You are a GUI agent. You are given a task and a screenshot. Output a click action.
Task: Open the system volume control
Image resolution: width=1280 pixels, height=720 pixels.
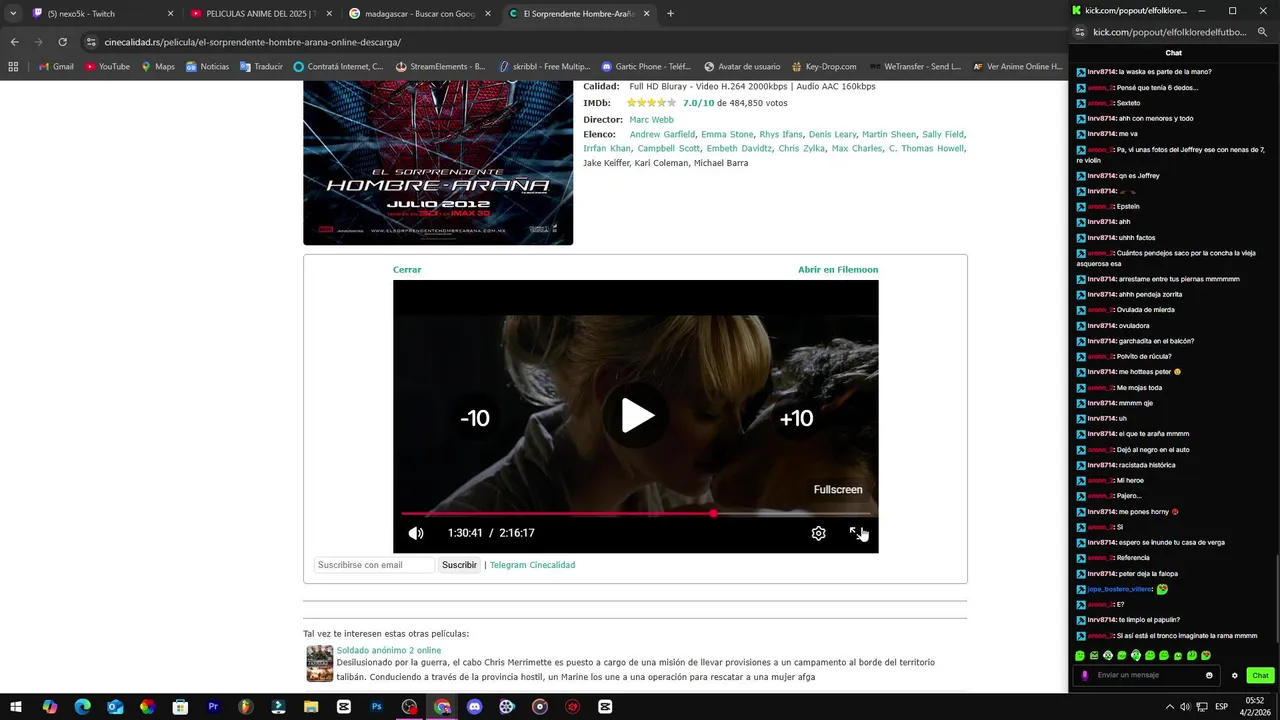1186,706
